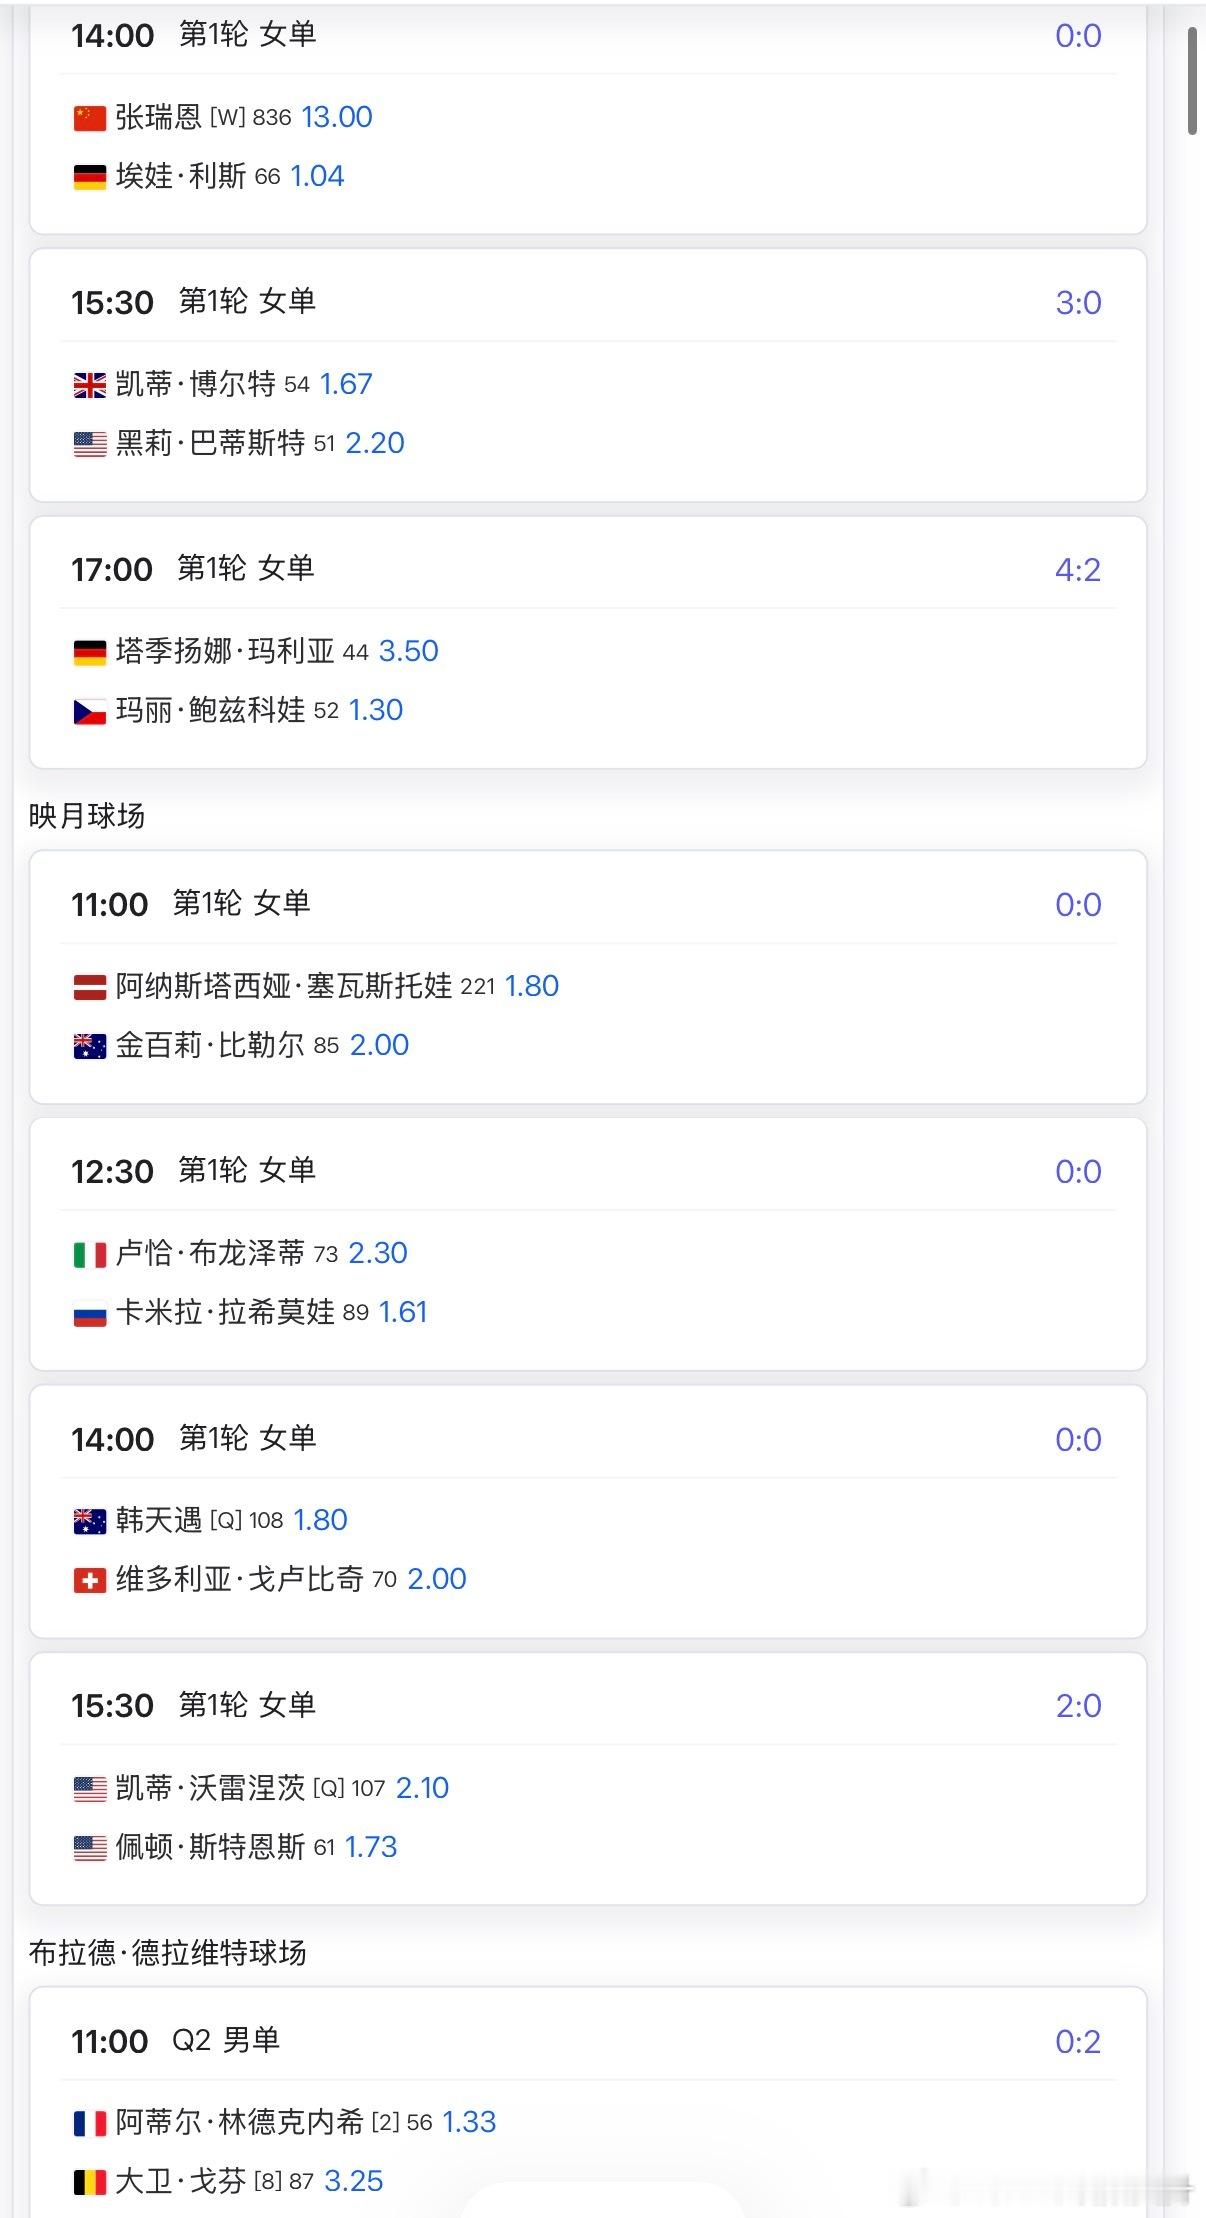Open score 3:0 of 15:30 match
1206x2218 pixels.
click(1078, 302)
